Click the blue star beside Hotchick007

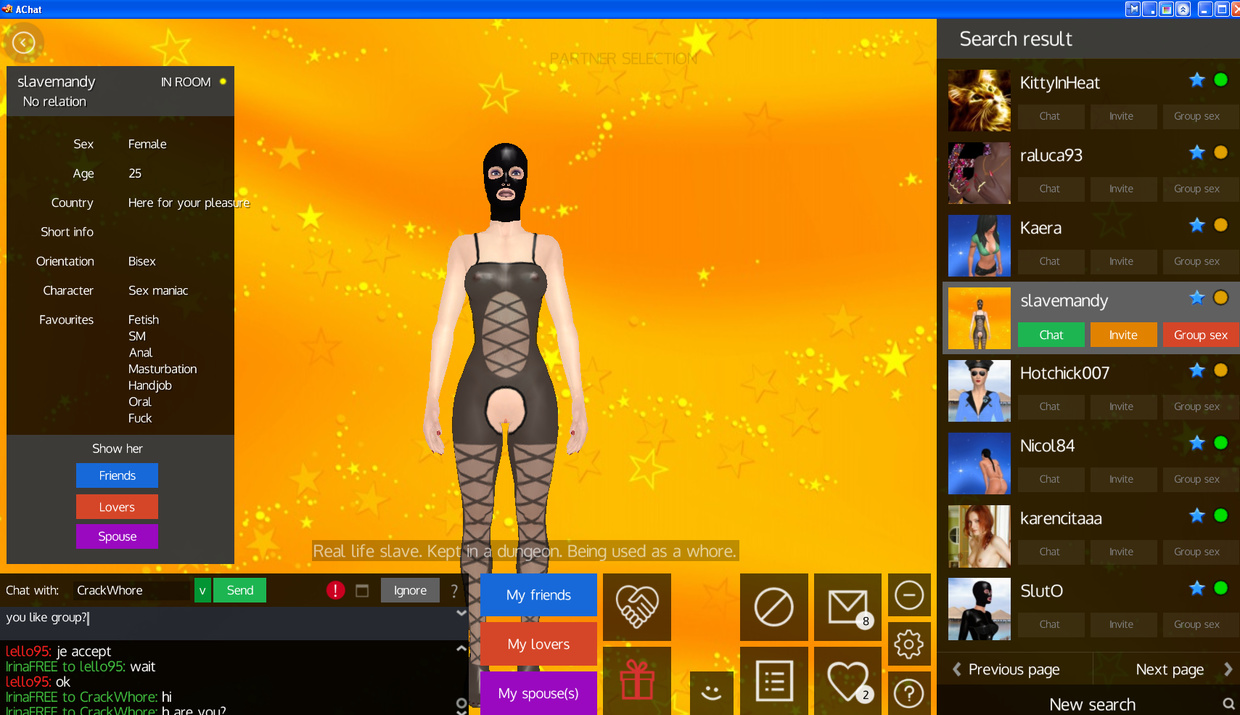[x=1197, y=370]
